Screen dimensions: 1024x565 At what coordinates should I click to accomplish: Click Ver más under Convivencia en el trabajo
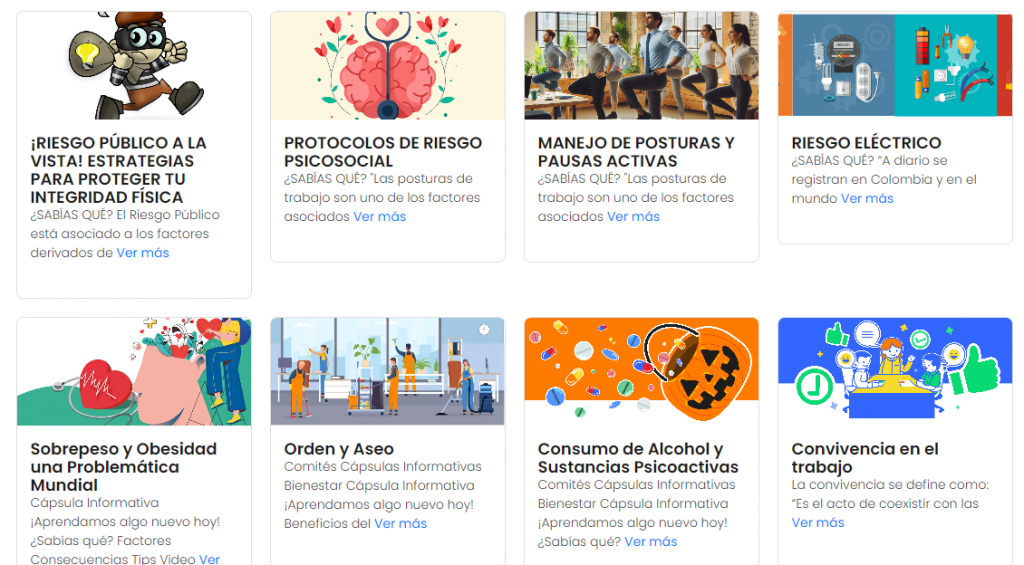[x=818, y=523]
